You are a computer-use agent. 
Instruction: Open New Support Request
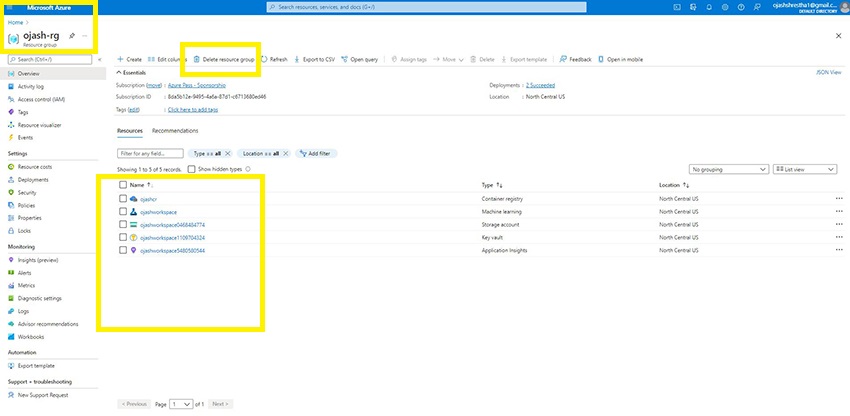[43, 395]
